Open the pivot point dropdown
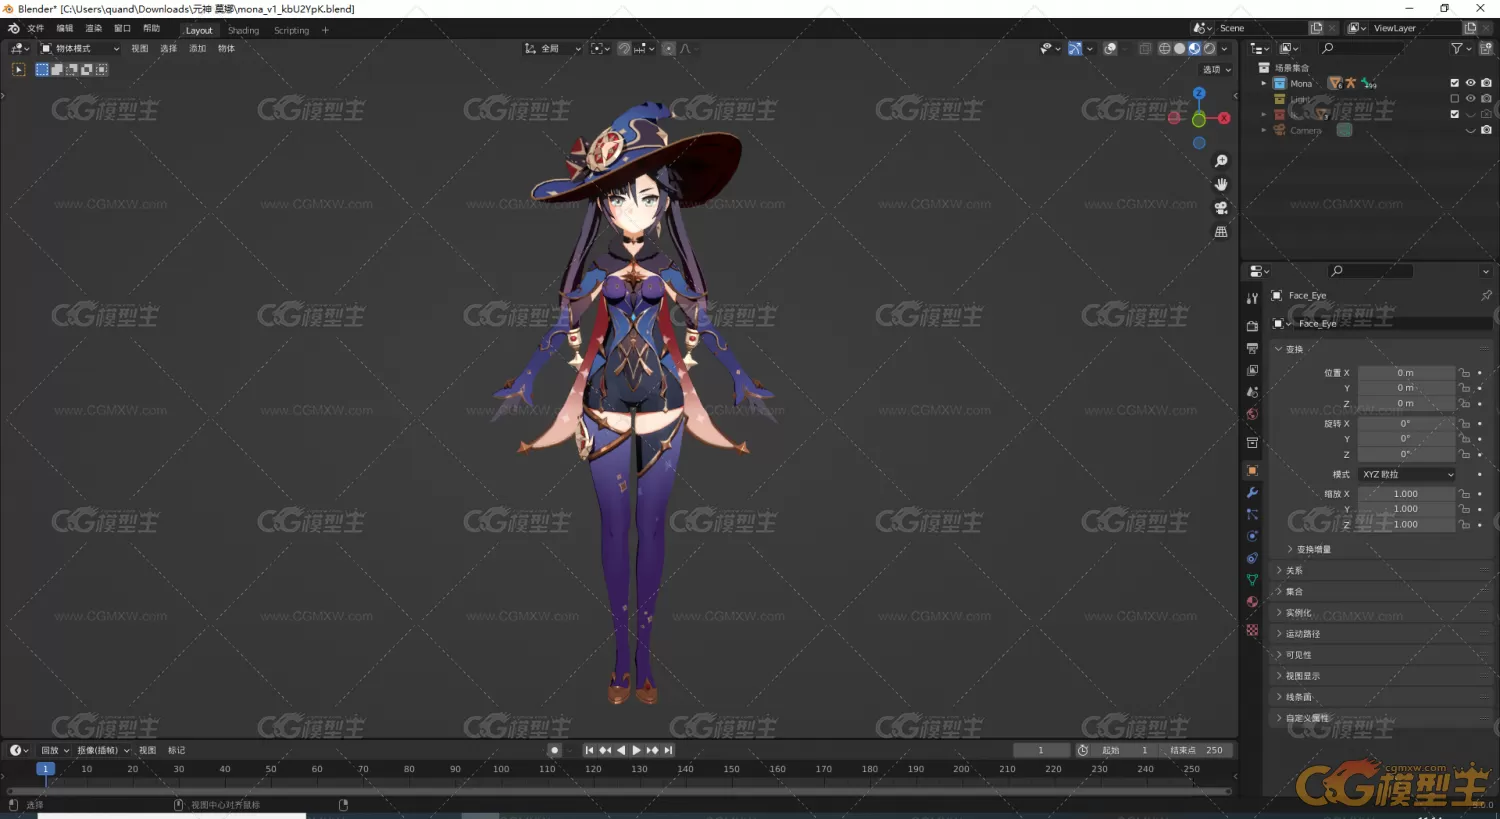1500x819 pixels. [x=600, y=48]
